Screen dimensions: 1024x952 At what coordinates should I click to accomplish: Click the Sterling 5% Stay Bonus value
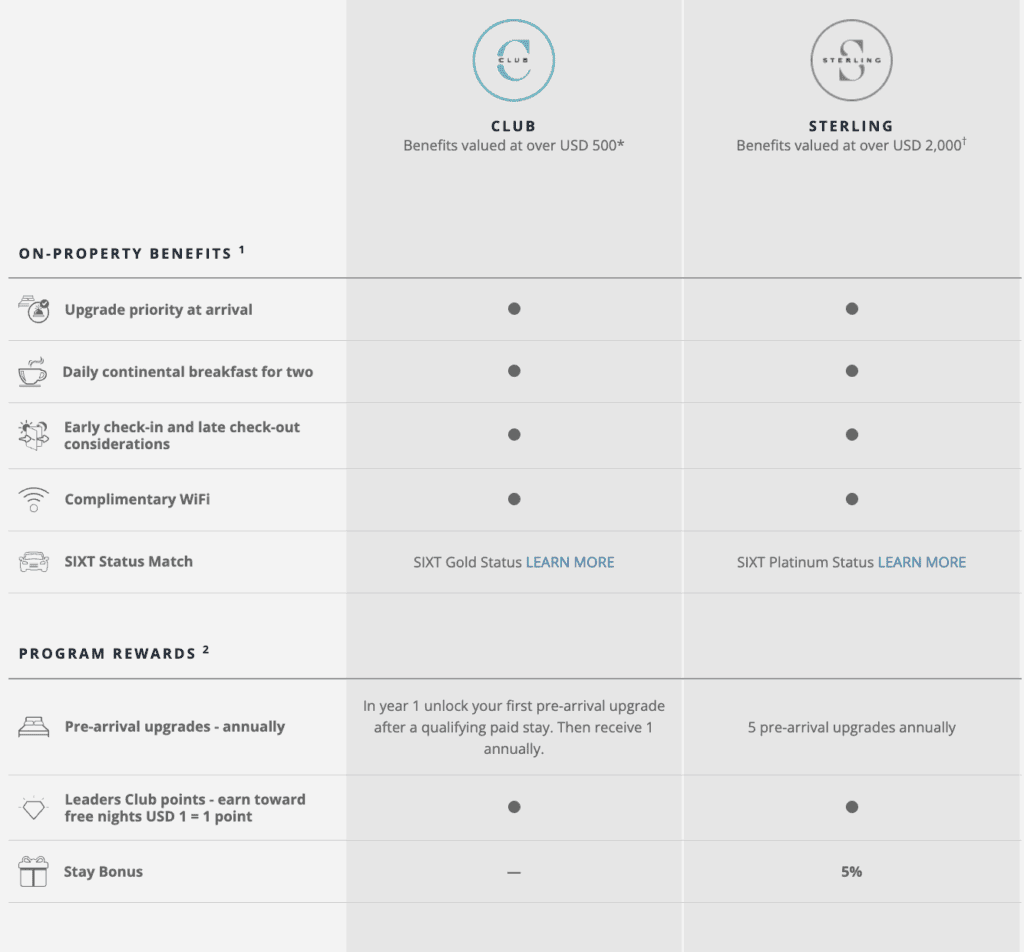point(851,872)
